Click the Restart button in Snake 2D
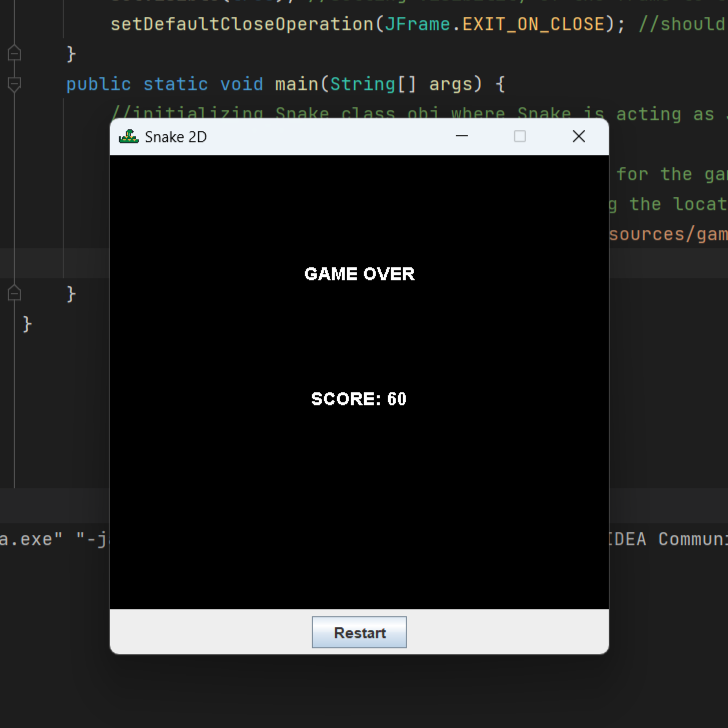 click(359, 632)
